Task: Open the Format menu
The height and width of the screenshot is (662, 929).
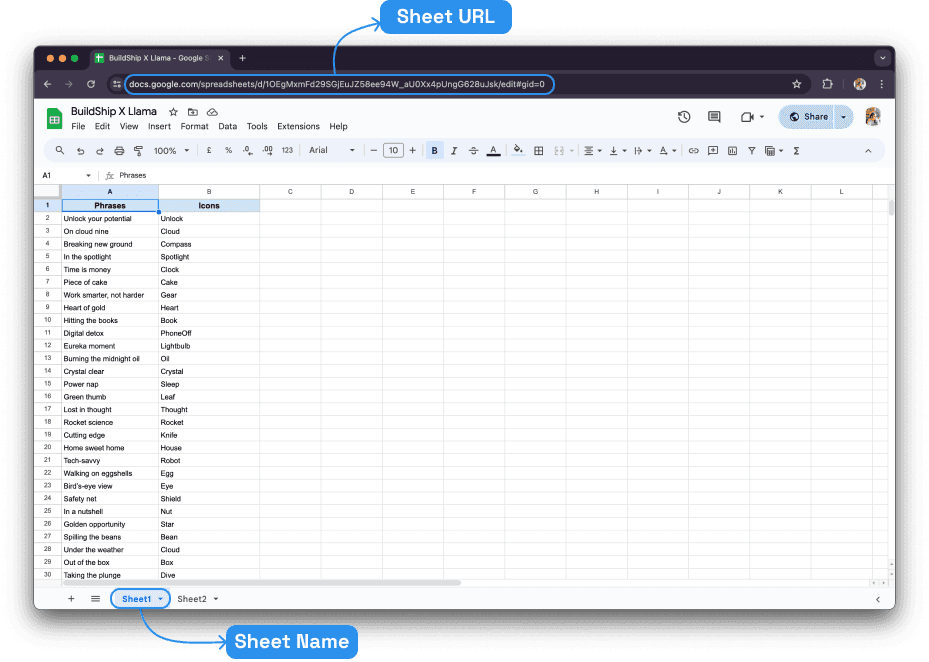Action: (194, 126)
